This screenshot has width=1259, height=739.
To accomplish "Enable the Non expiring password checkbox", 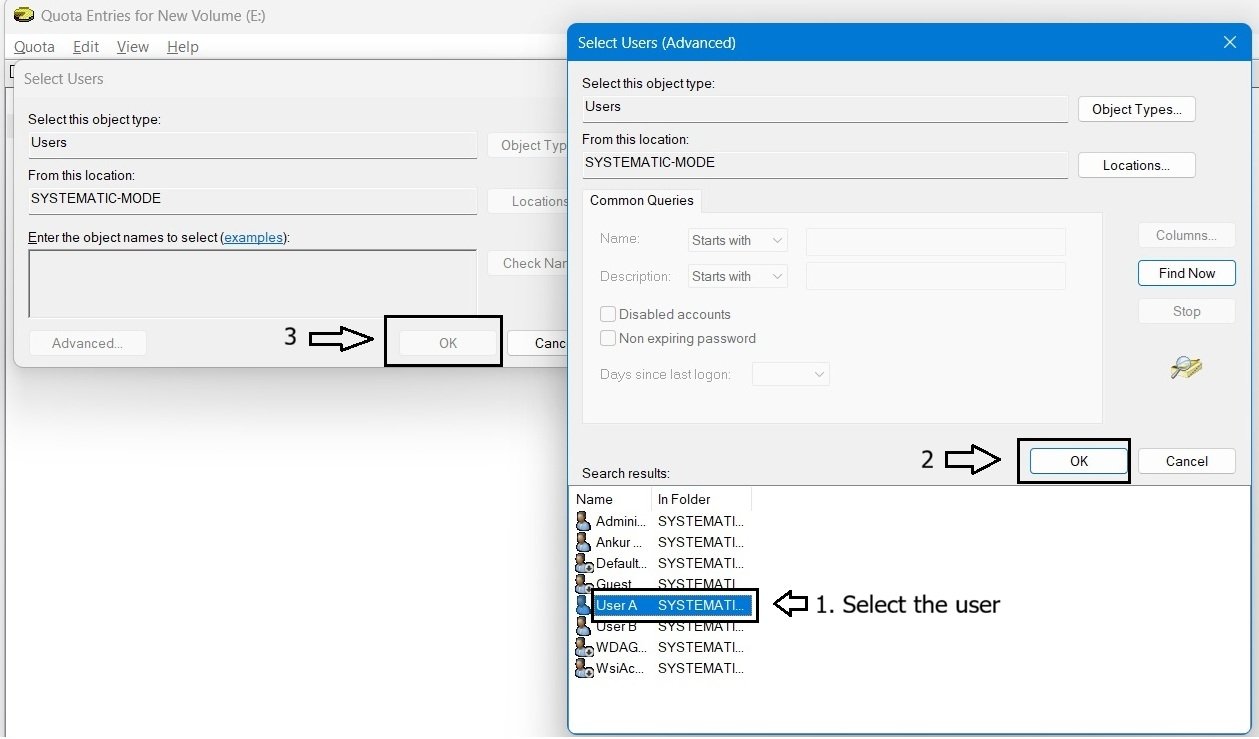I will (608, 338).
